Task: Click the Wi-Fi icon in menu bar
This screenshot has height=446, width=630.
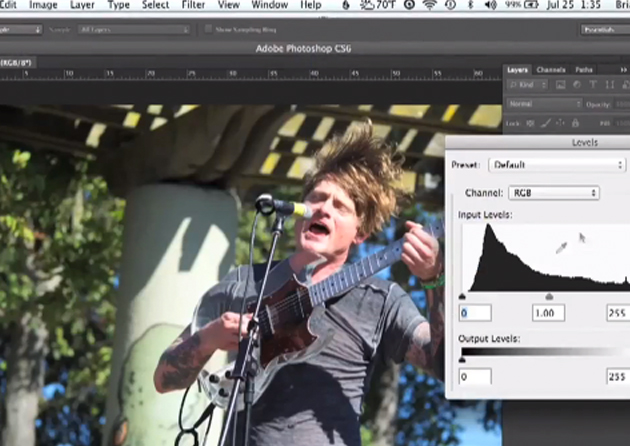Action: click(430, 5)
